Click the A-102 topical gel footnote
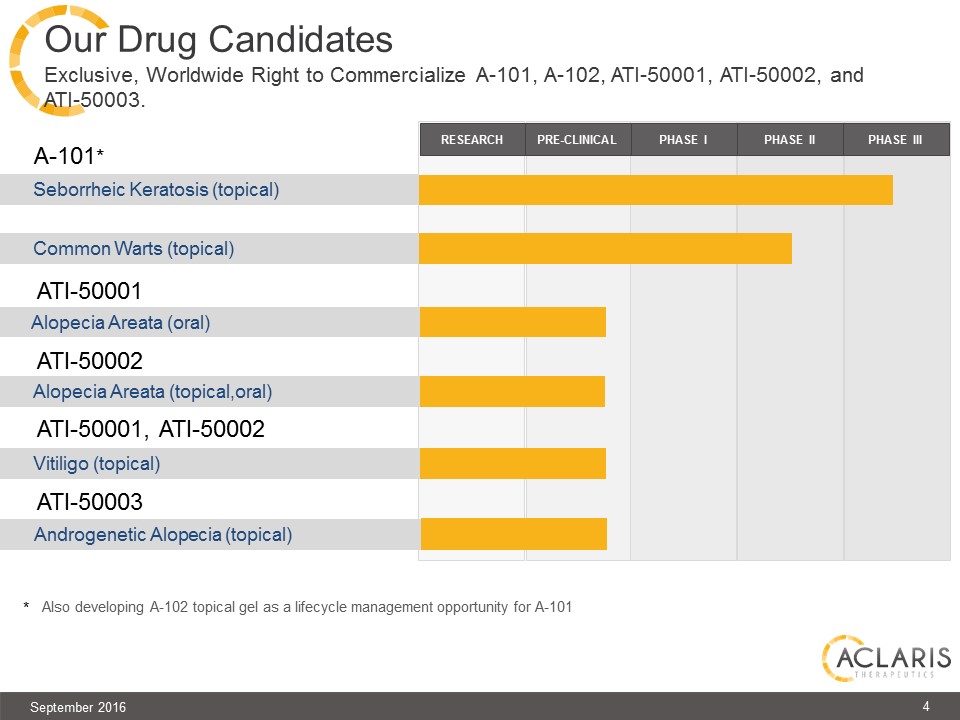960x720 pixels. pyautogui.click(x=306, y=606)
